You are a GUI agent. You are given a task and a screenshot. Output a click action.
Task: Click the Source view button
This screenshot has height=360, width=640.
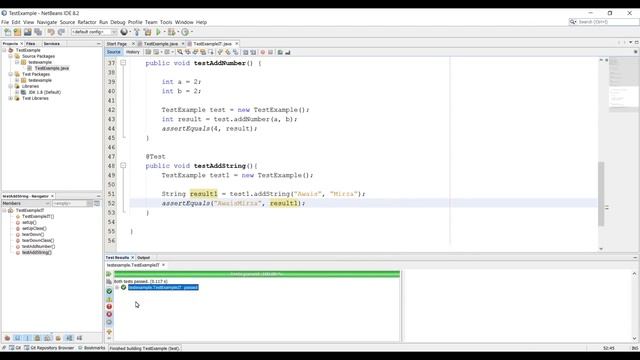[113, 52]
